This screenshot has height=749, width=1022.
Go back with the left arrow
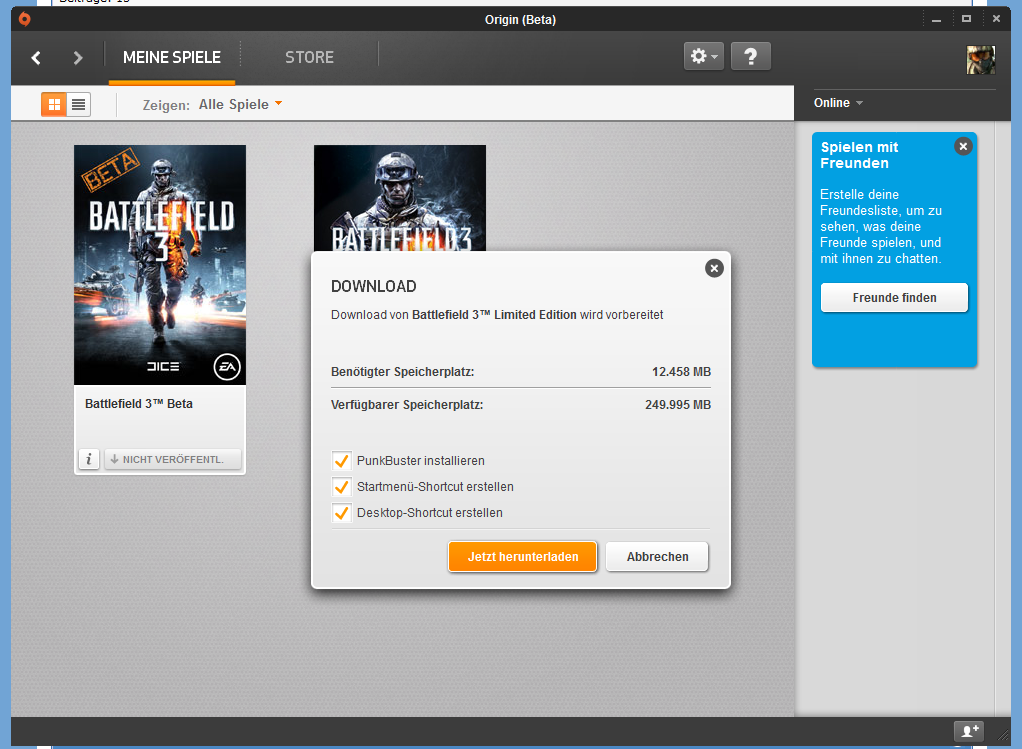click(36, 58)
